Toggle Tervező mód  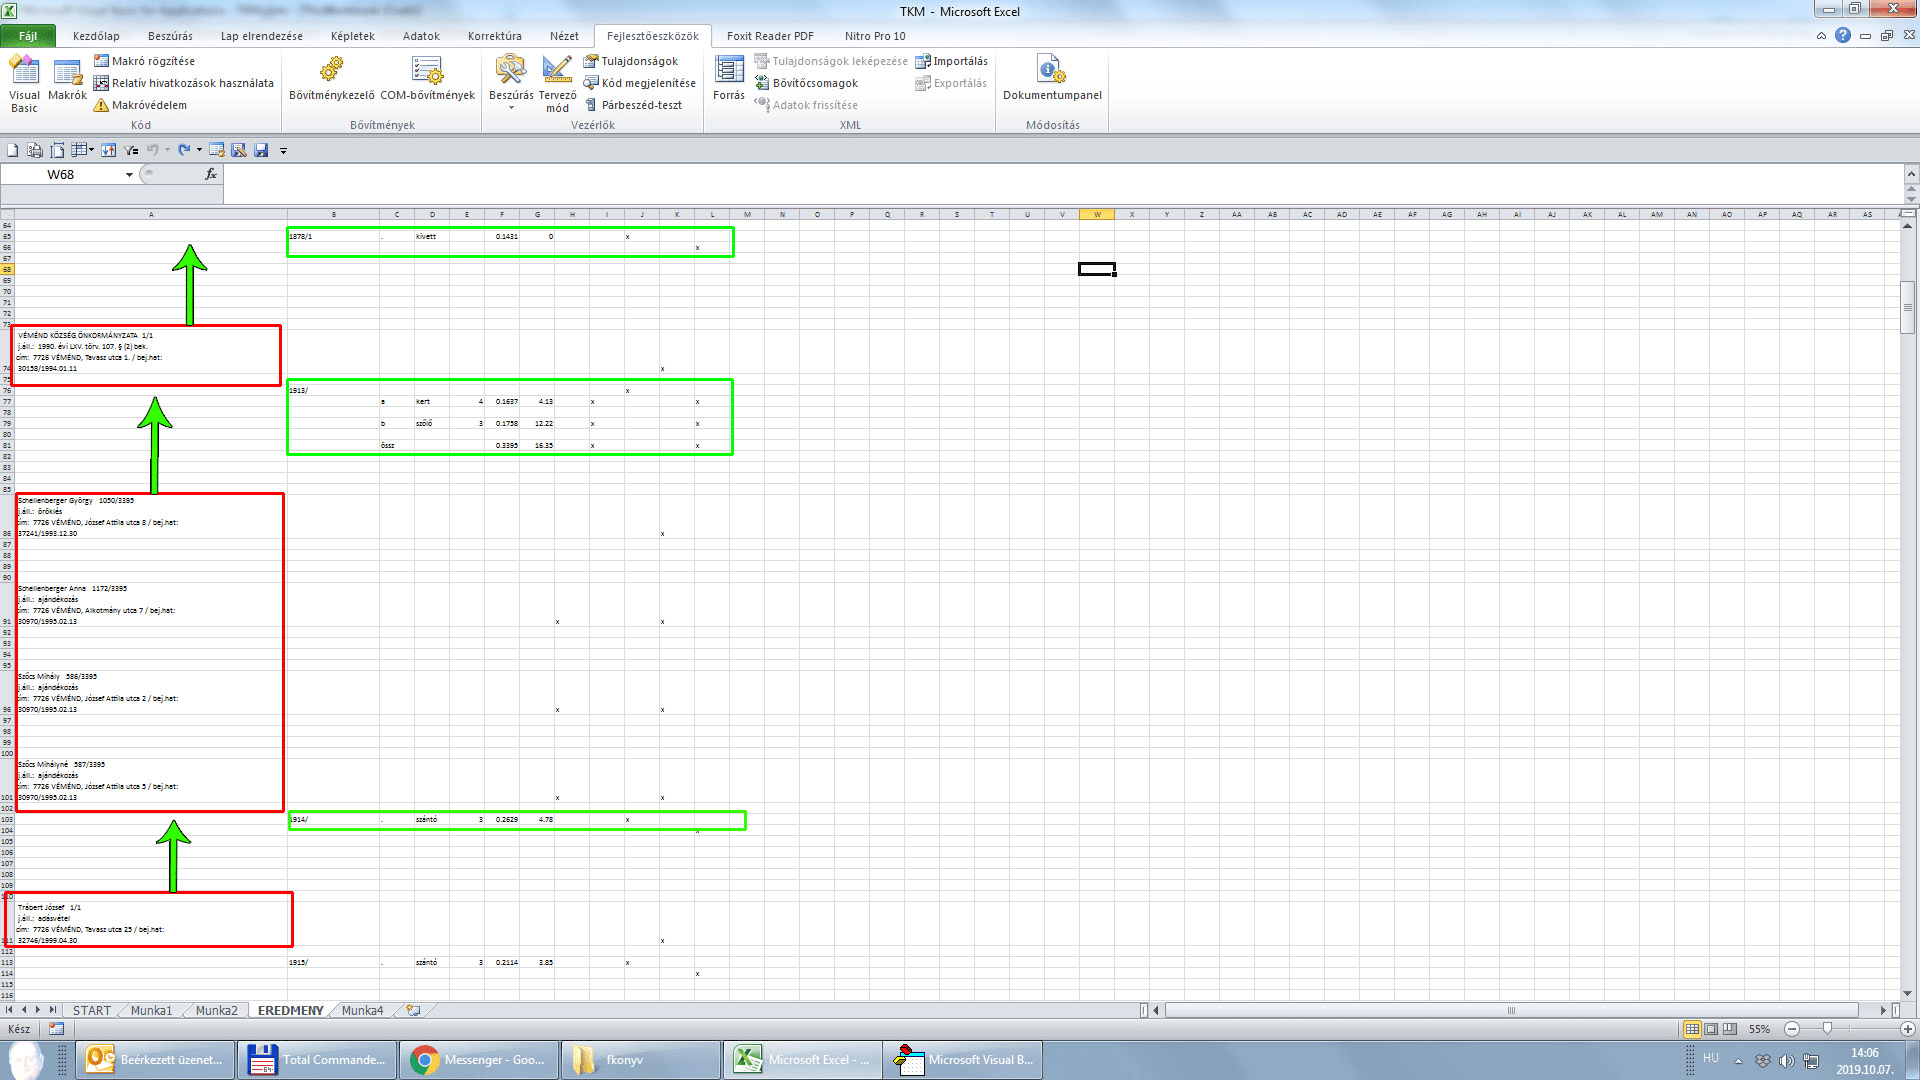[557, 83]
